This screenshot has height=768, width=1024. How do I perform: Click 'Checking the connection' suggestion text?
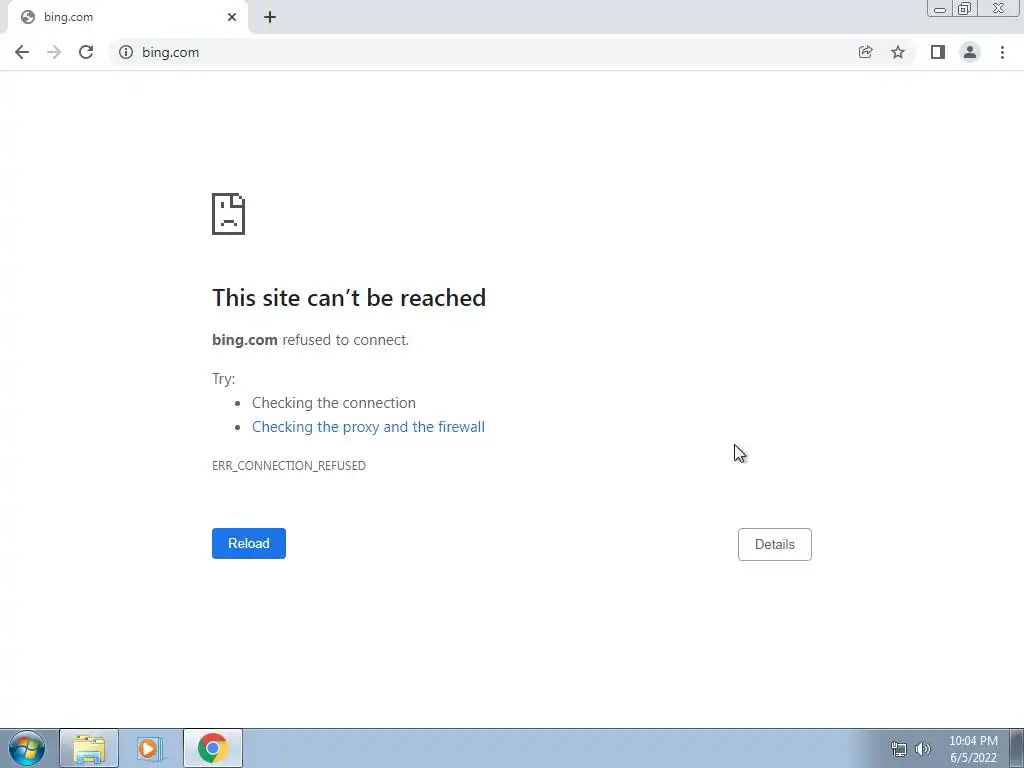(334, 403)
